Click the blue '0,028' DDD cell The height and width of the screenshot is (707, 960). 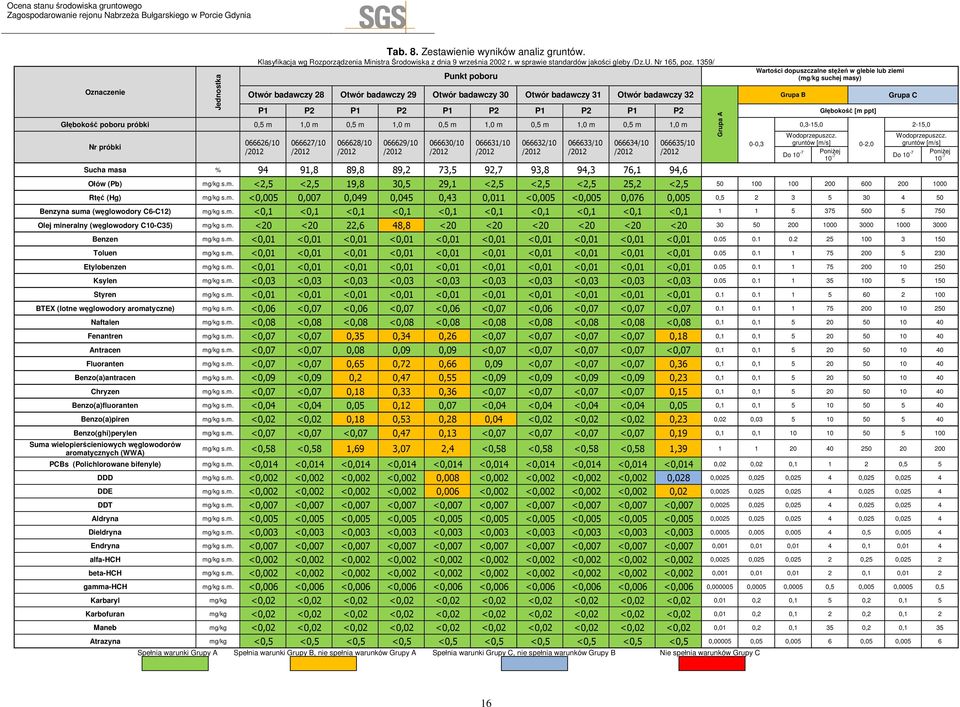678,478
